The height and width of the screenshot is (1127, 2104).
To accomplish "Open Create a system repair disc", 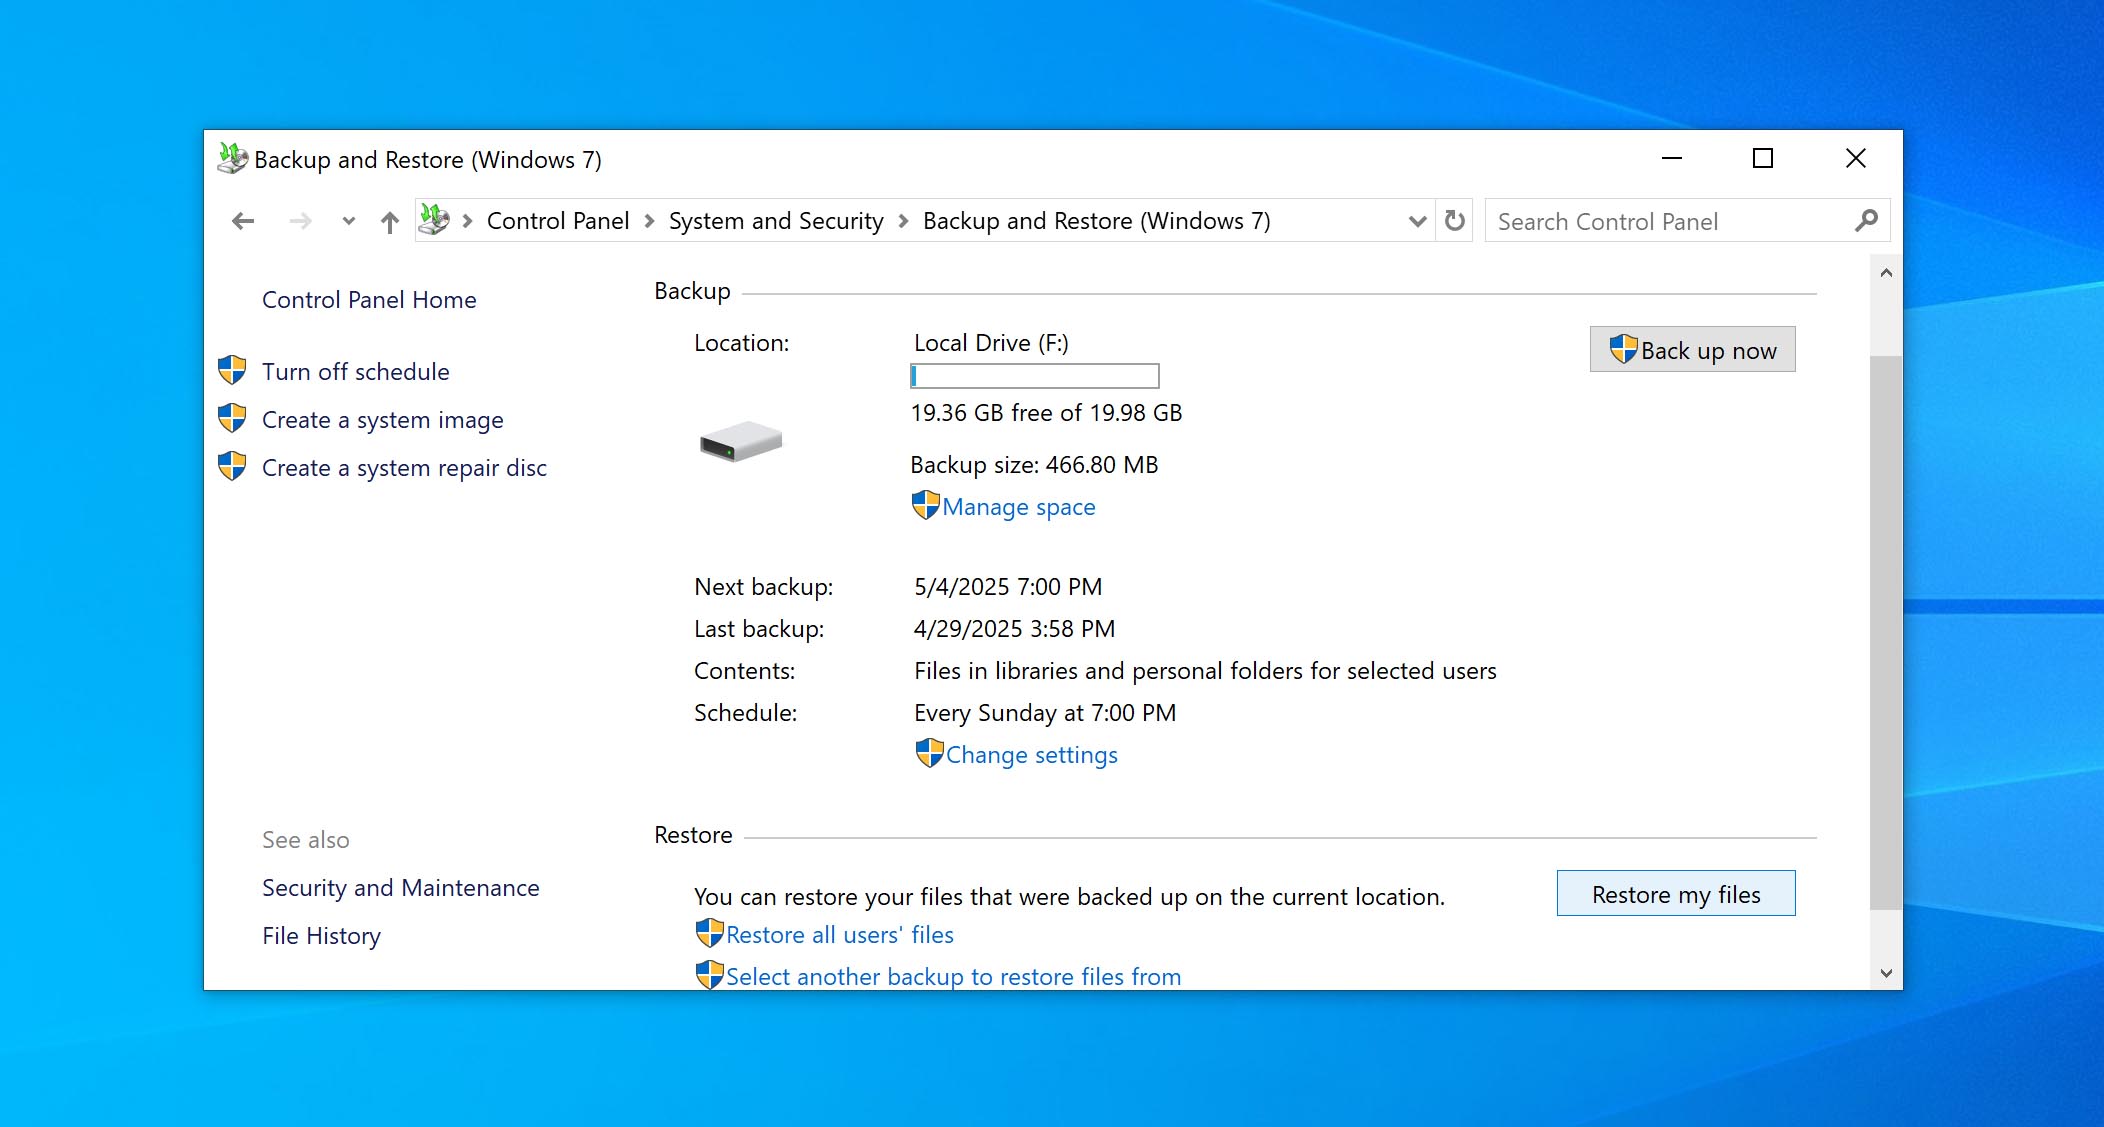I will click(x=404, y=468).
